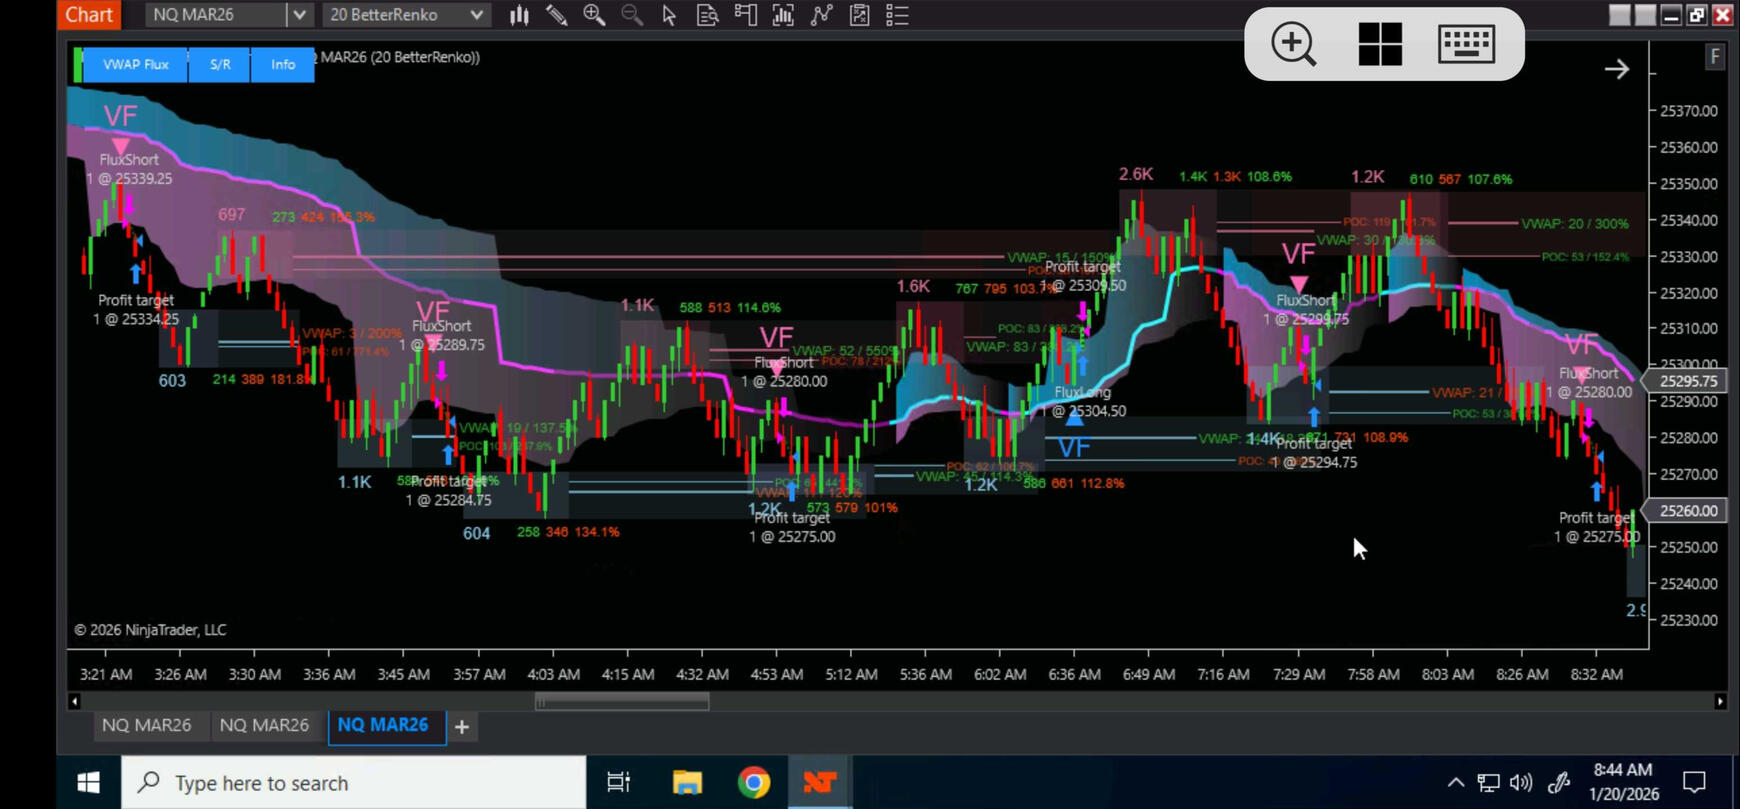Open the Indicators icon in toolbar
Viewport: 1740px width, 809px height.
click(x=783, y=15)
